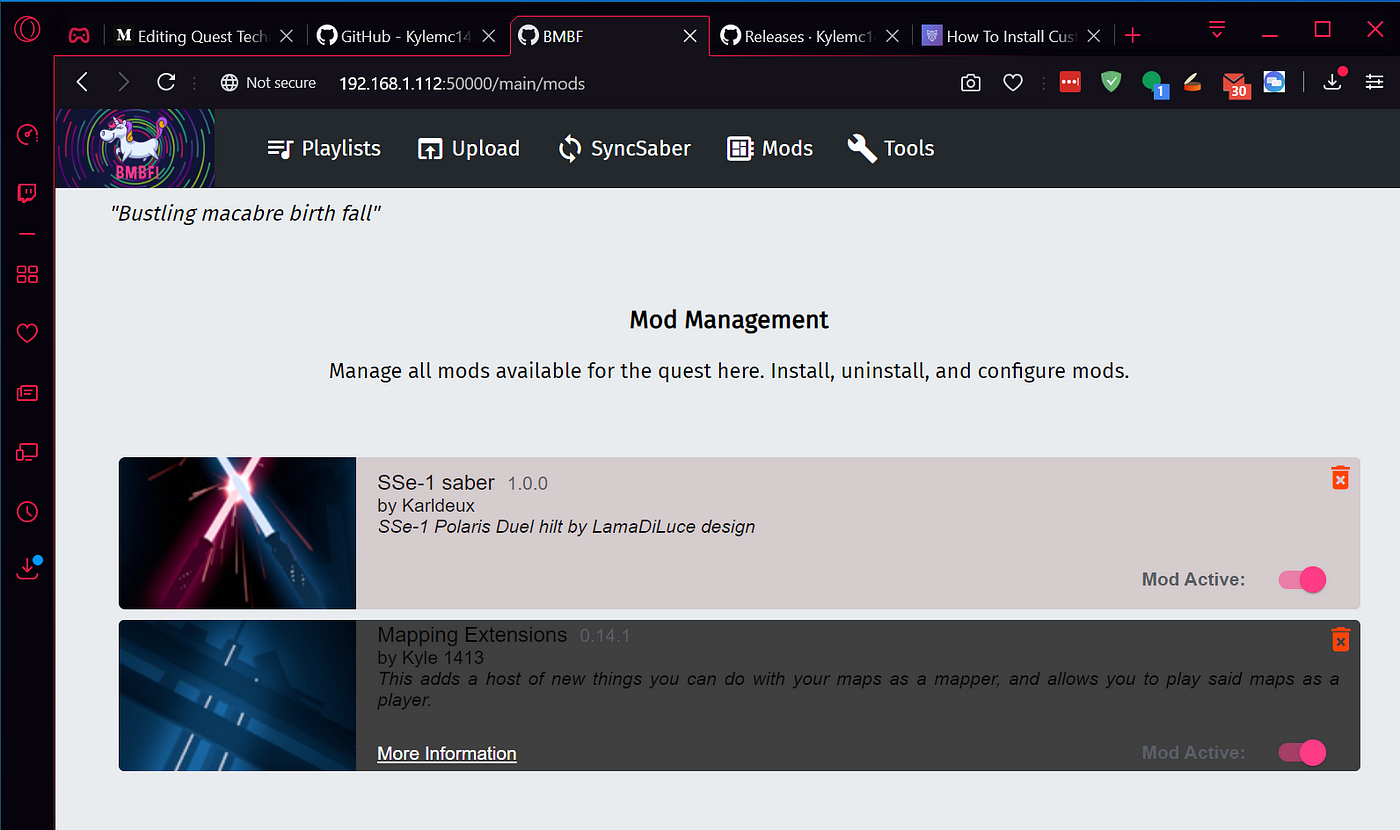Select the "SSe-1 saber" mod title
The height and width of the screenshot is (830, 1400).
click(436, 482)
